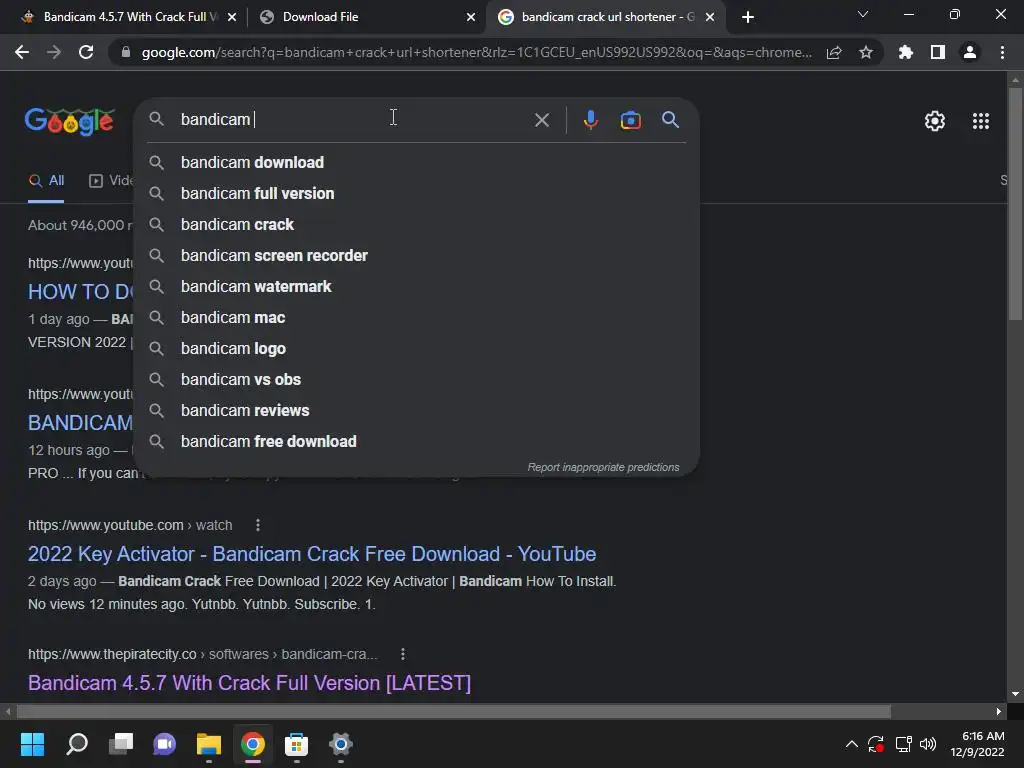
Task: Open Teams Chat from taskbar
Action: [x=165, y=744]
